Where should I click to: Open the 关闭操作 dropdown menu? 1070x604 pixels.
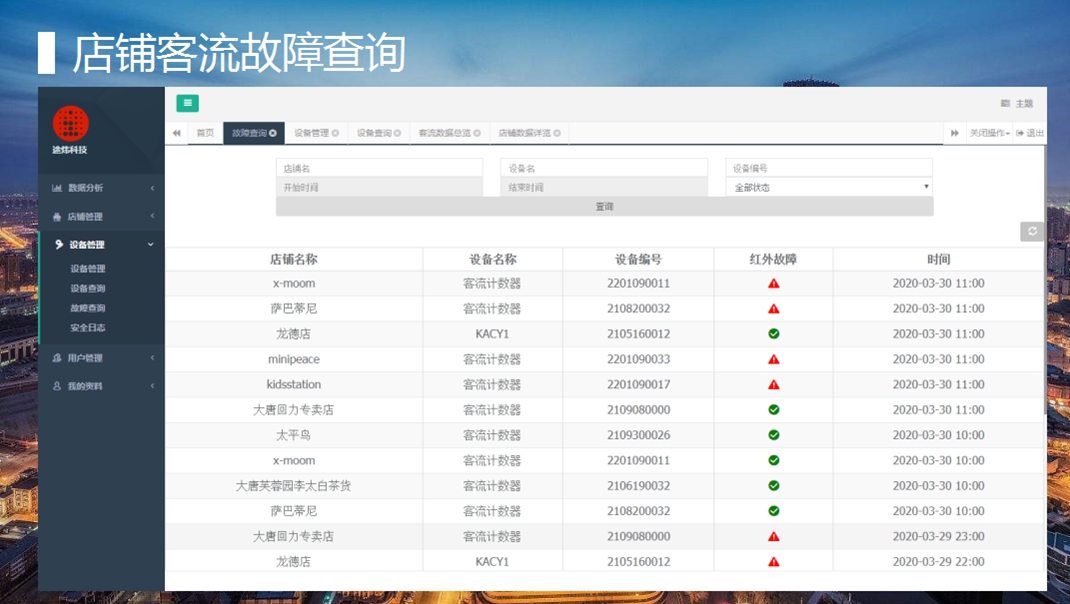[989, 133]
